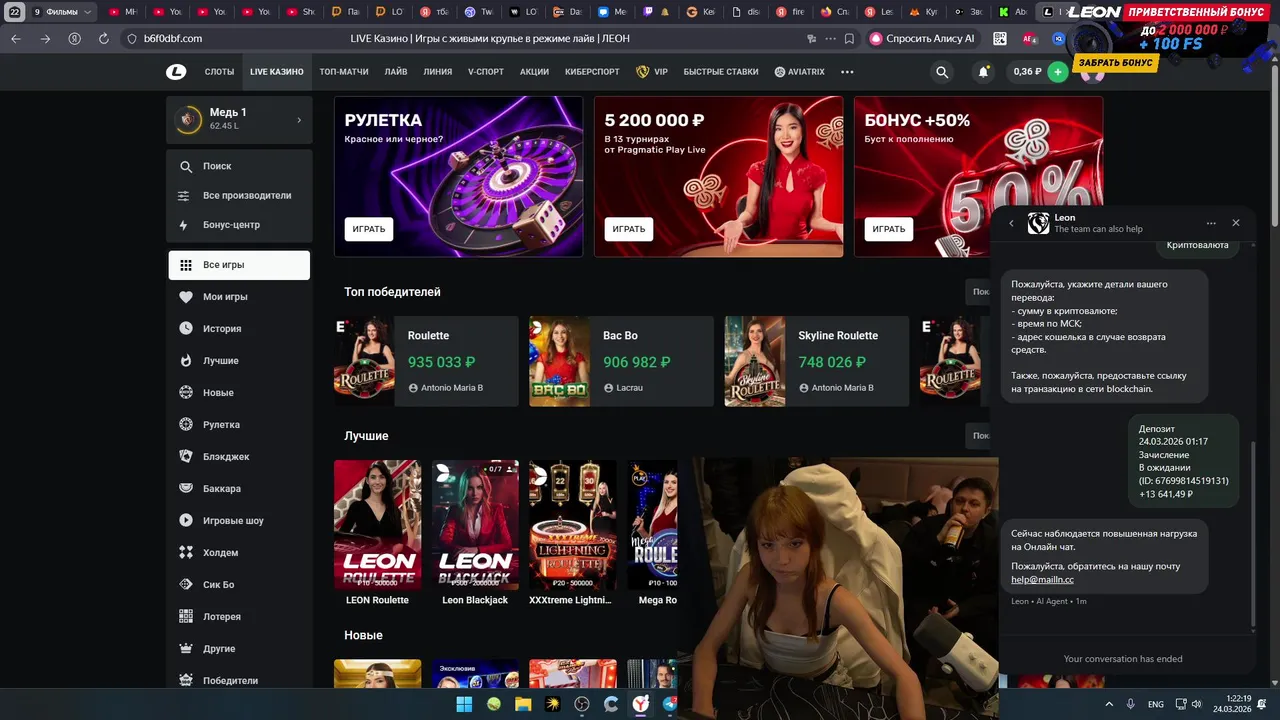Bookmark the page from address bar

click(x=849, y=38)
